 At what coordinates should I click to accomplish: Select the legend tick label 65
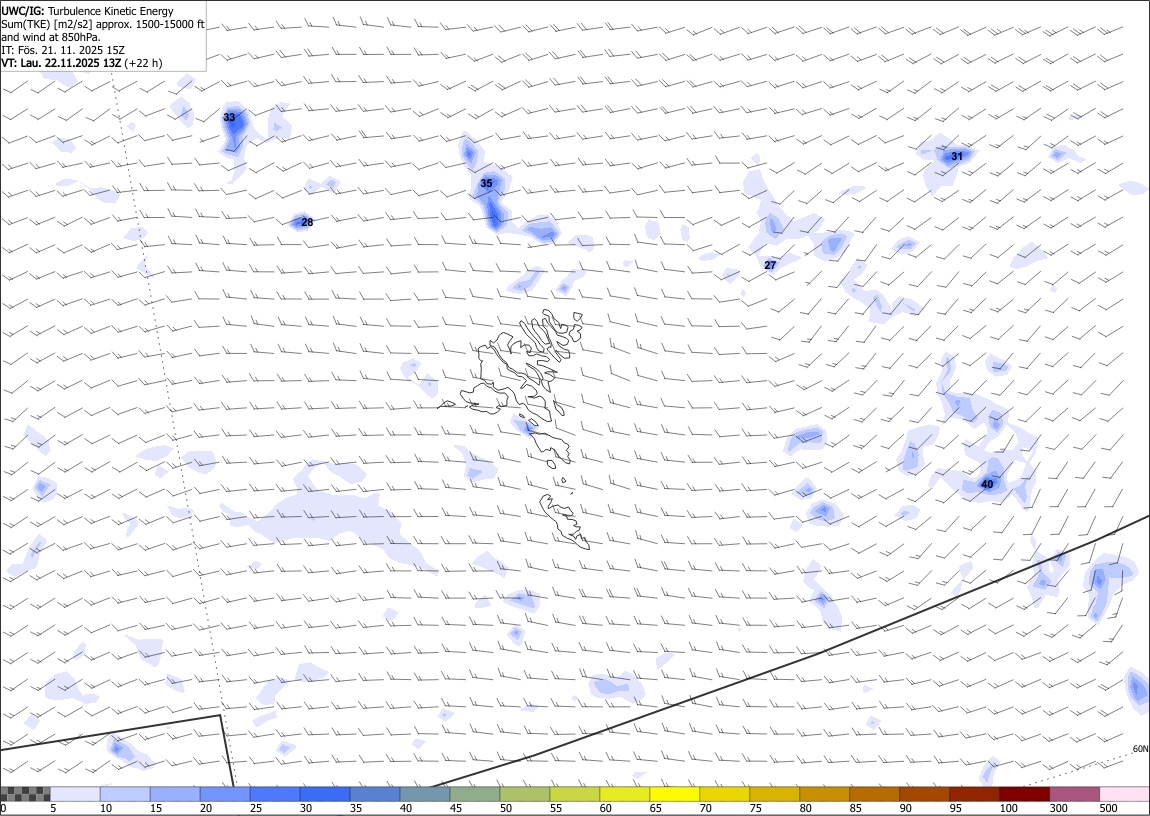[656, 808]
